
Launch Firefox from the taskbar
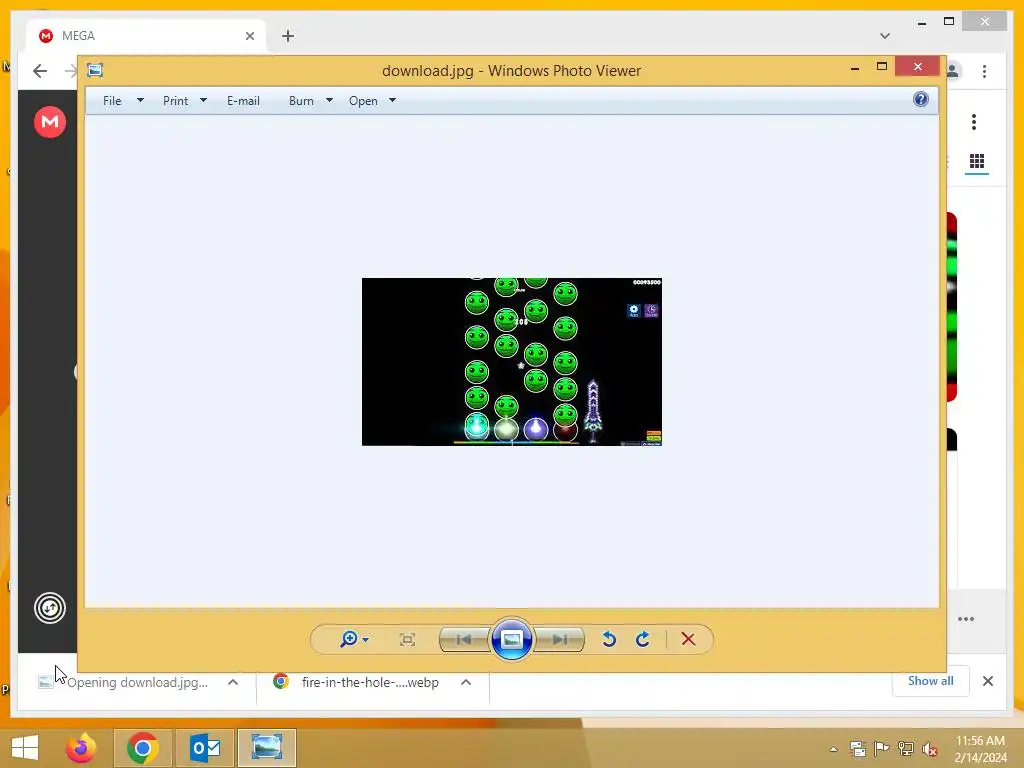point(82,748)
